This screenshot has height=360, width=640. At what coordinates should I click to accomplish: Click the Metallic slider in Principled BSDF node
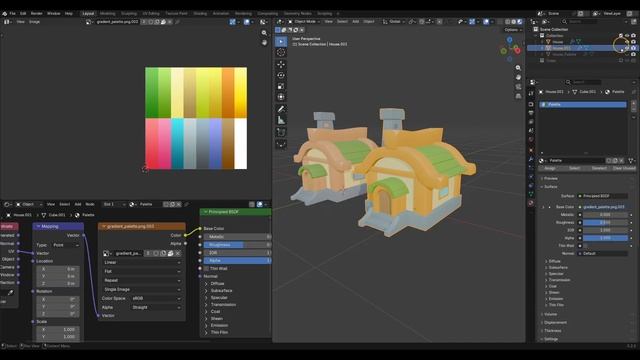pos(237,237)
